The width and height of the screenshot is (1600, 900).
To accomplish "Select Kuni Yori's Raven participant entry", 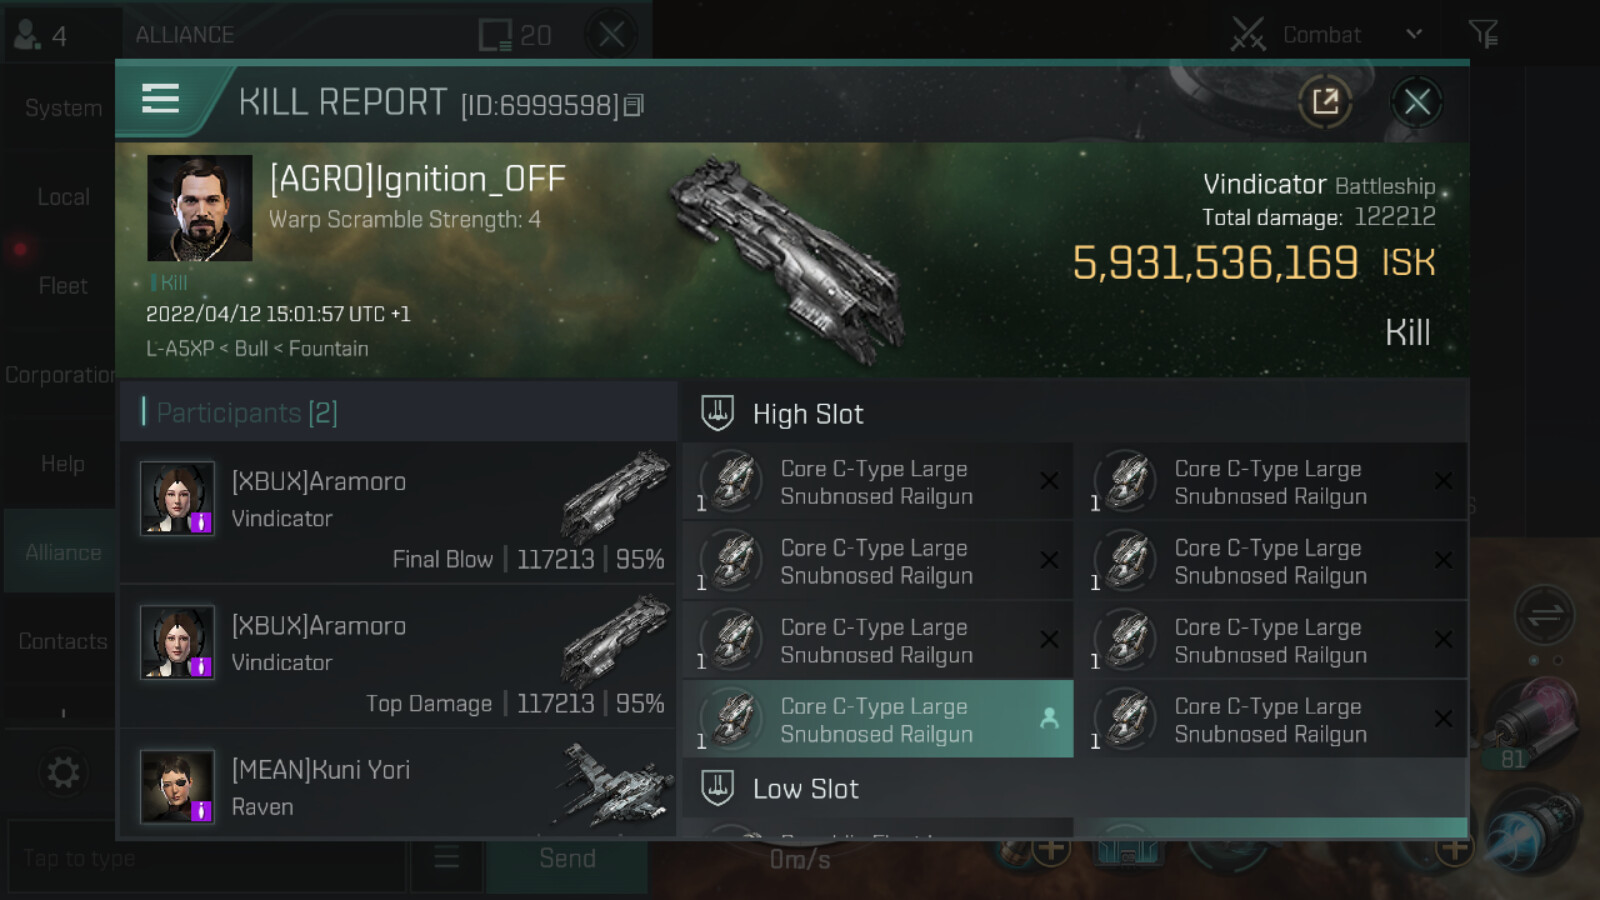I will point(398,786).
